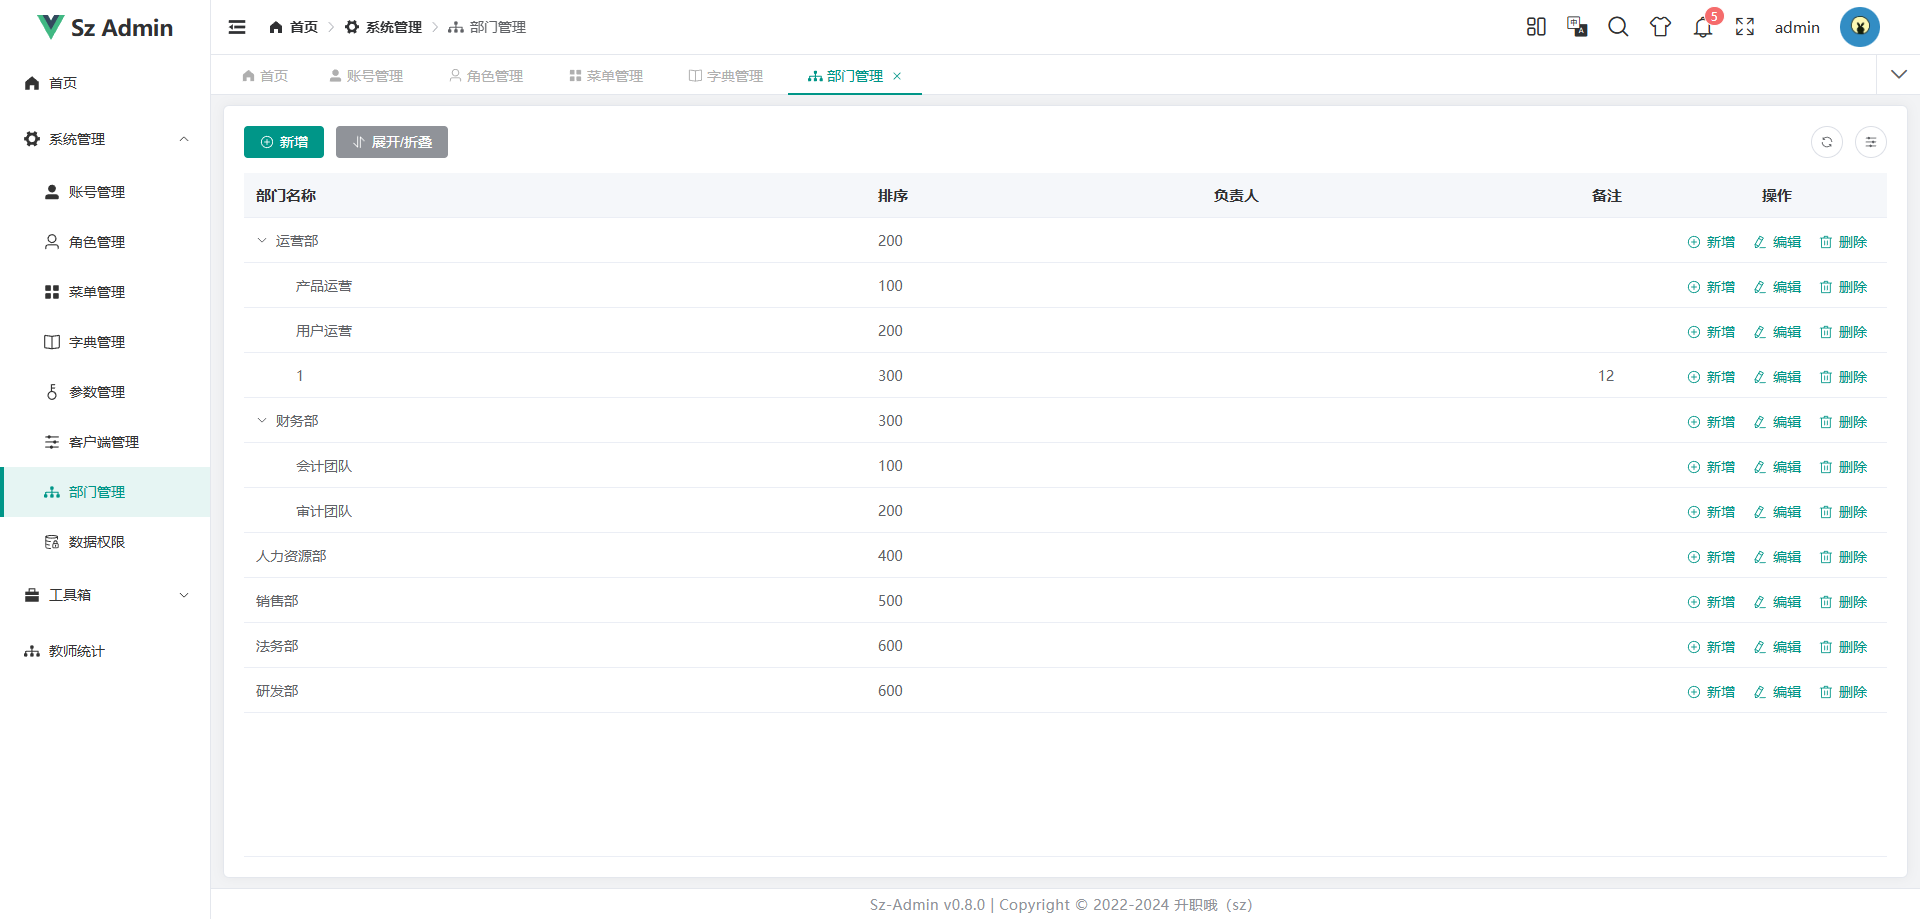Open 首页 in the sidebar

(x=105, y=83)
